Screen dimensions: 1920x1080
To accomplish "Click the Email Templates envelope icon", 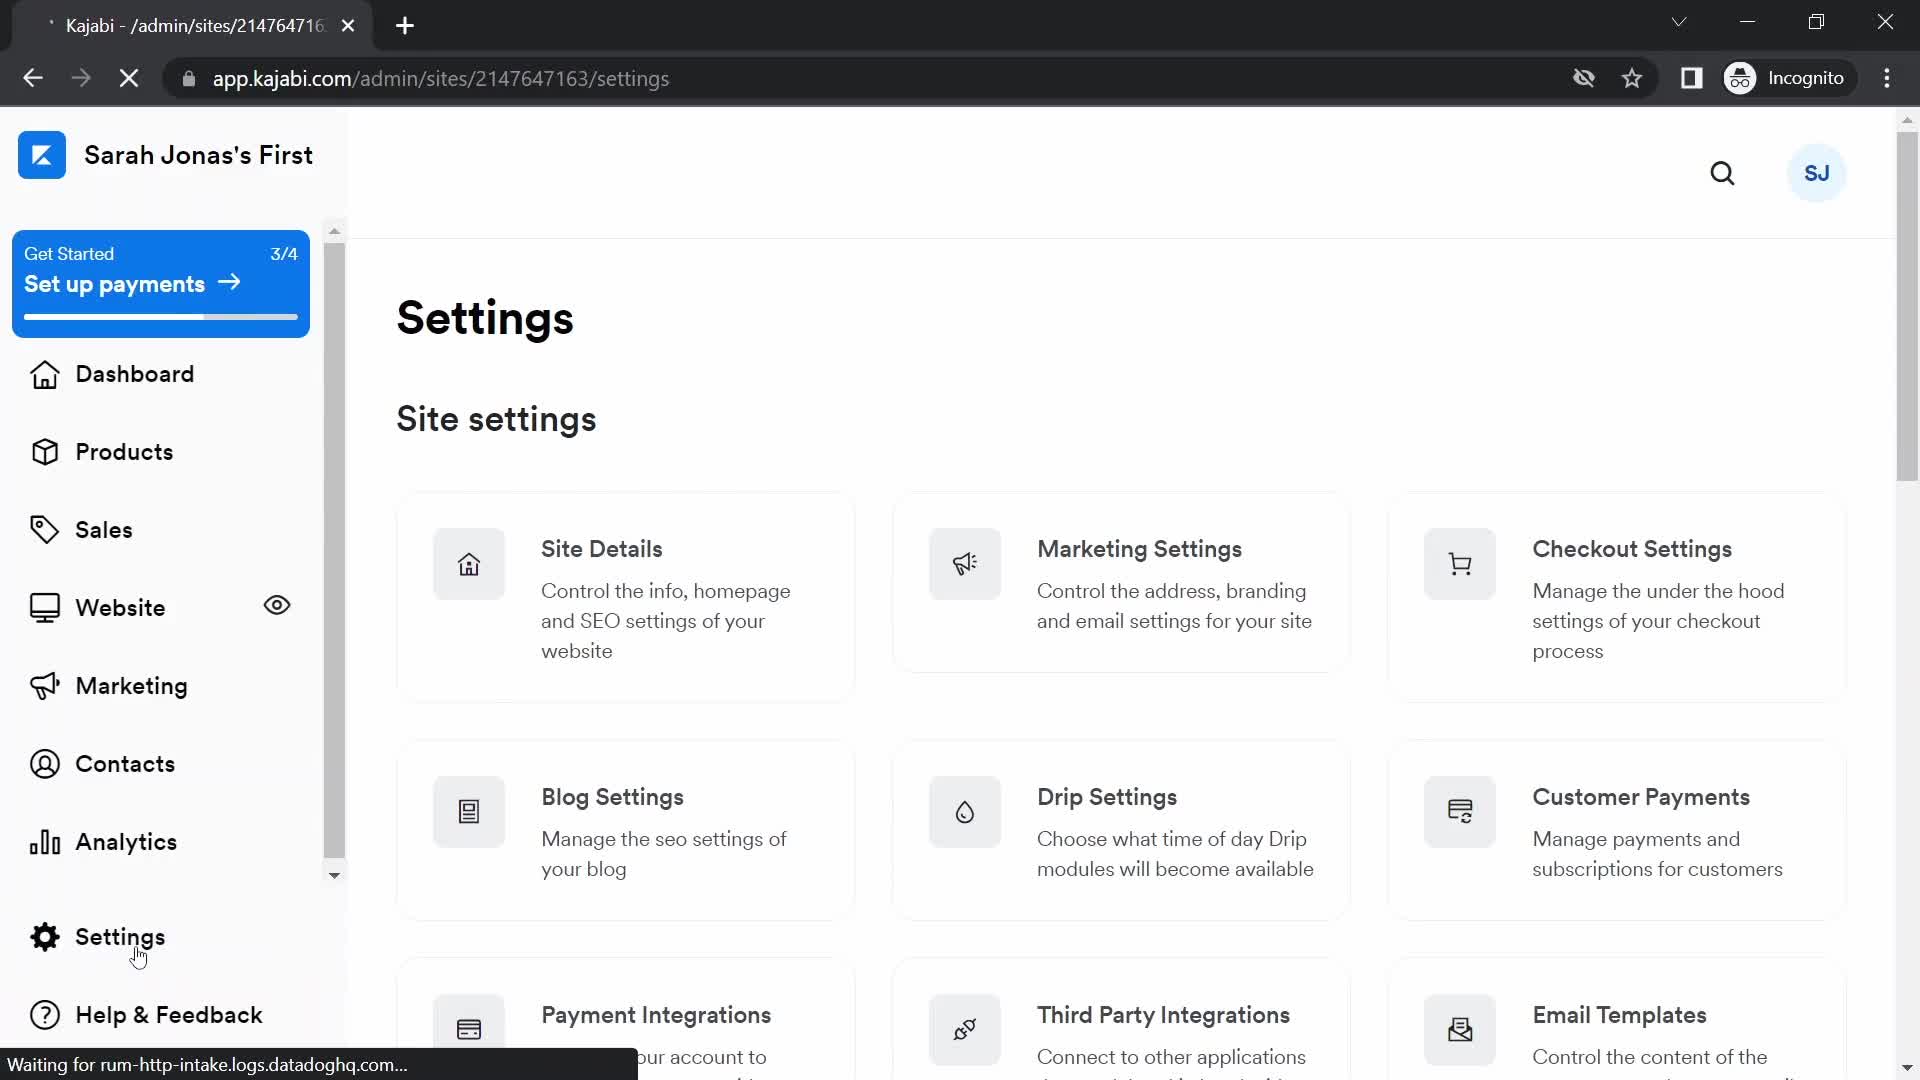I will (x=1460, y=1030).
